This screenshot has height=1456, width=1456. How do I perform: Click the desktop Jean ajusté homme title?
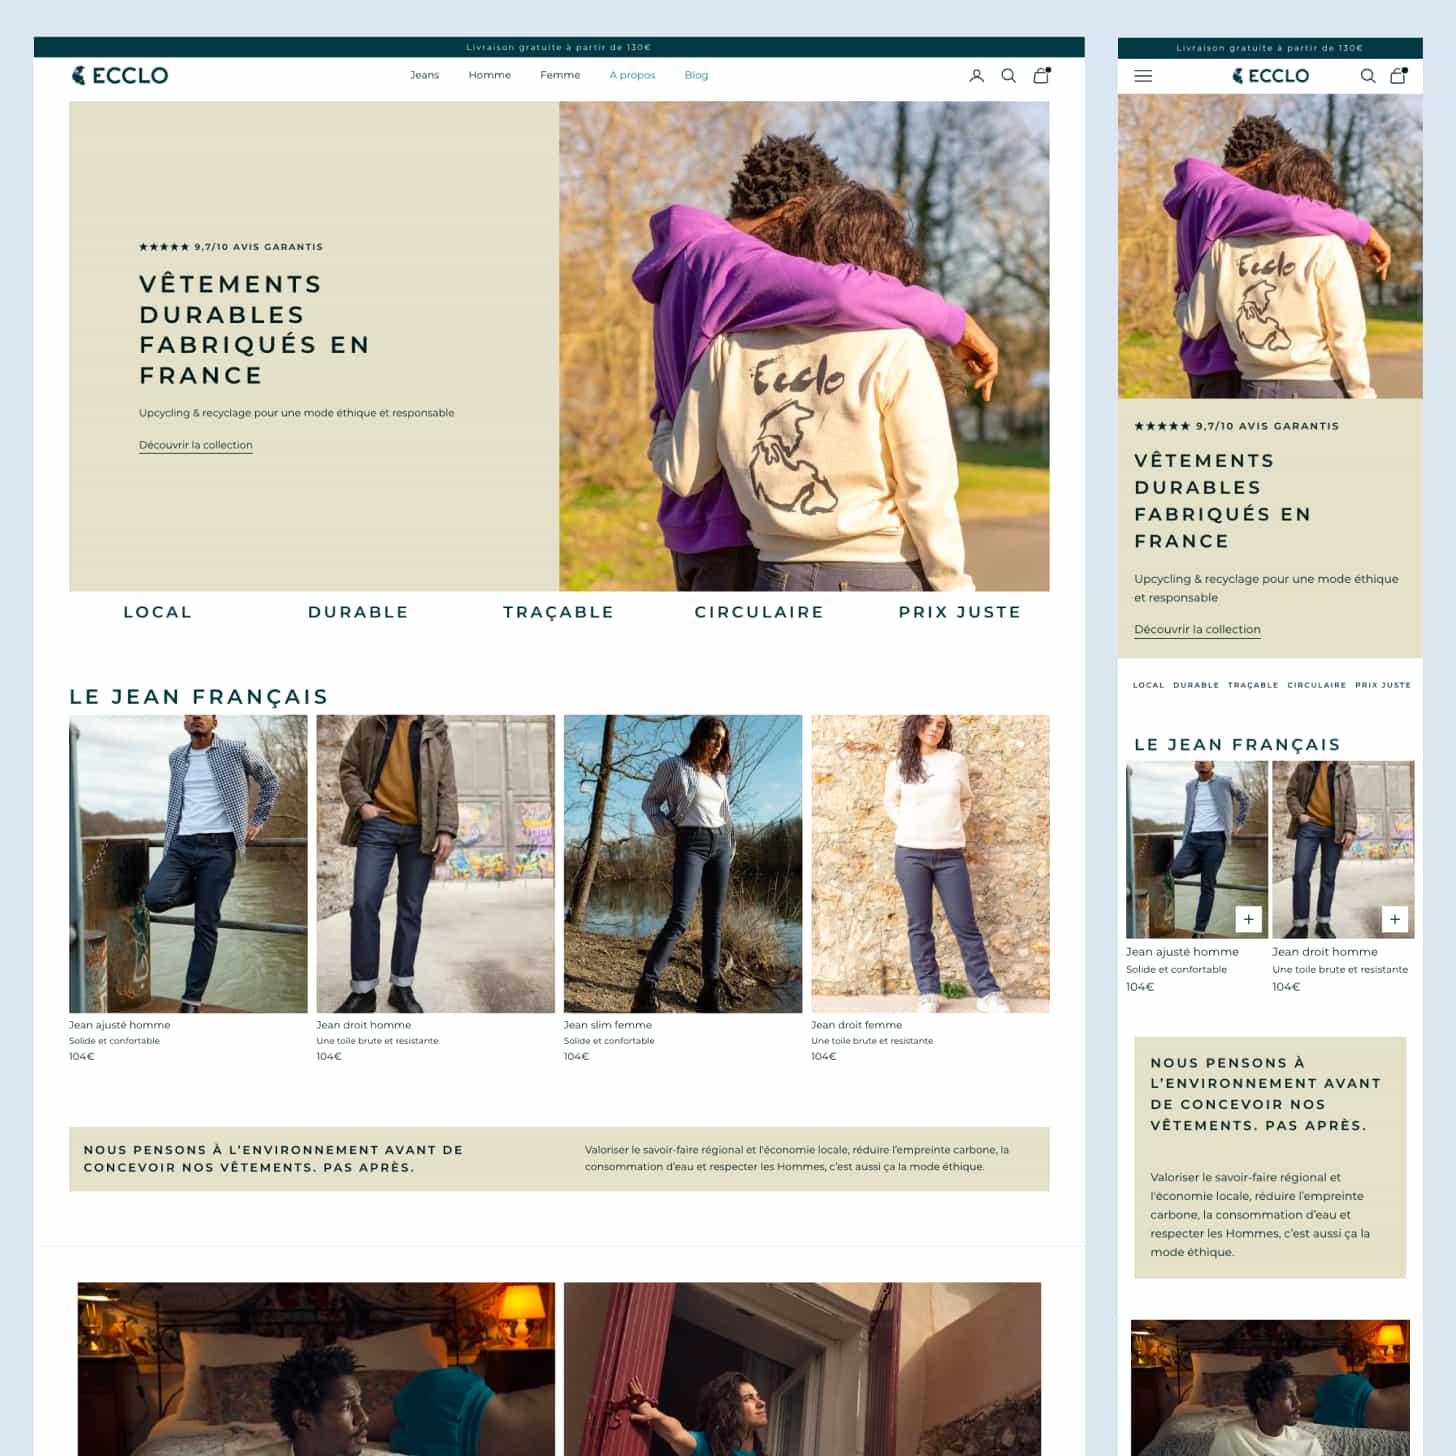[x=119, y=1025]
